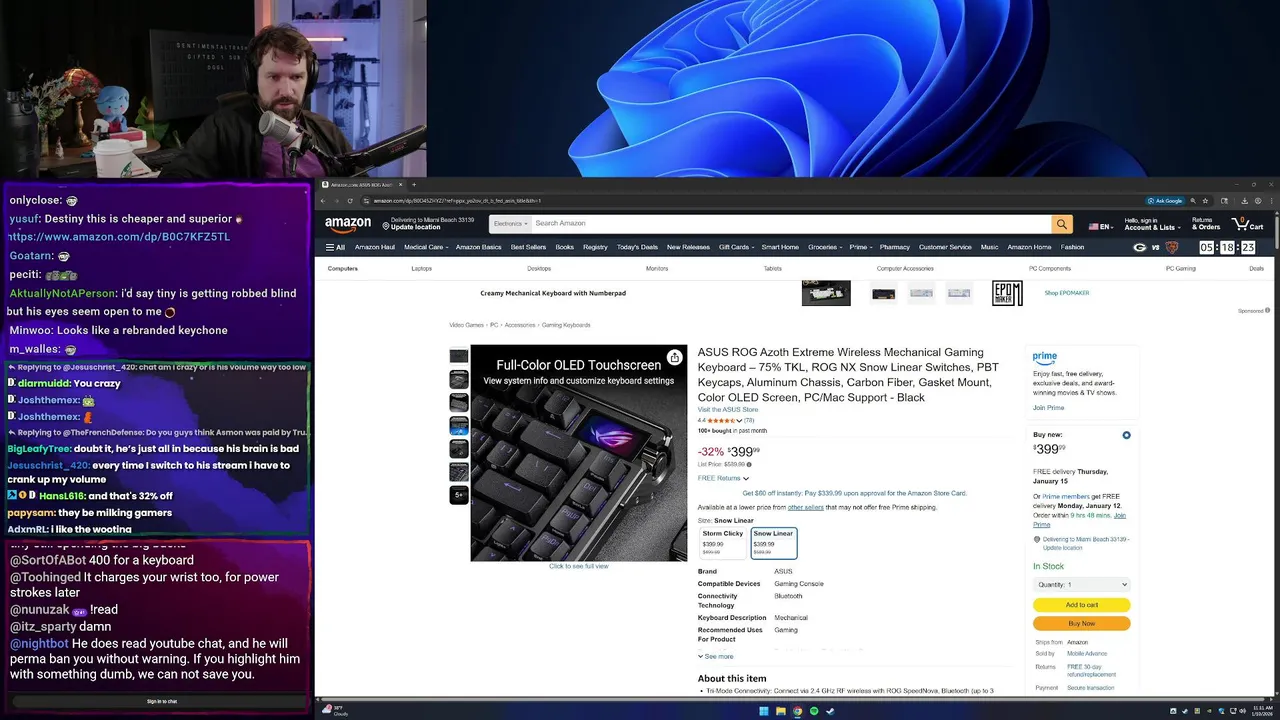The image size is (1280, 720).
Task: Open the weather widget in taskbar
Action: coord(334,710)
